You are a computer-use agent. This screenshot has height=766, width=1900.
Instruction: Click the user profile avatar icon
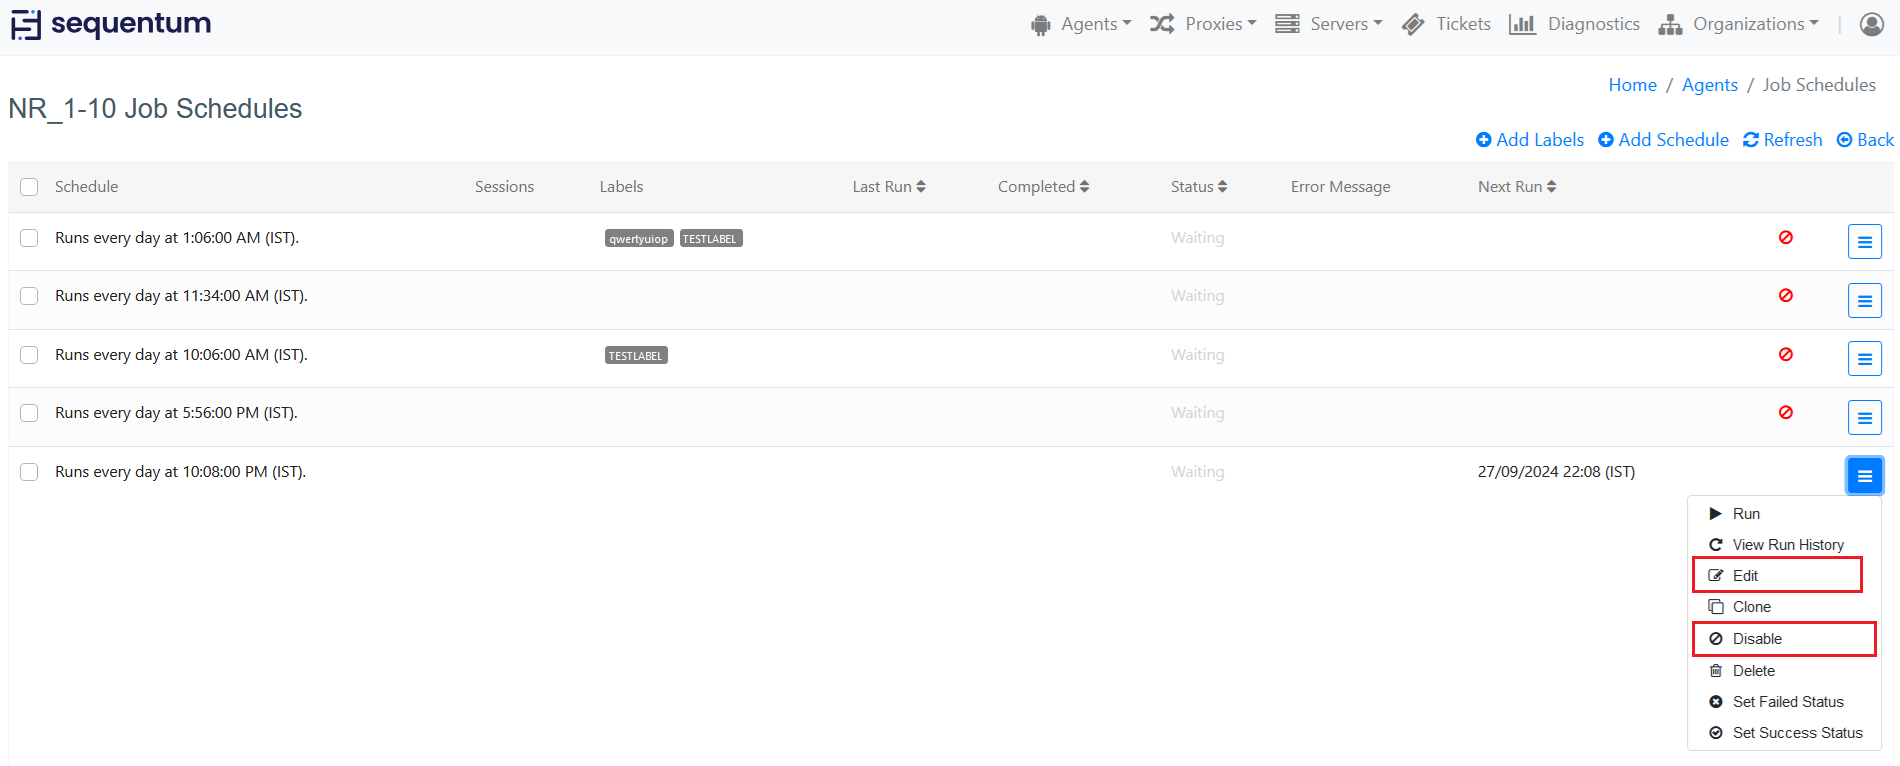coord(1871,24)
